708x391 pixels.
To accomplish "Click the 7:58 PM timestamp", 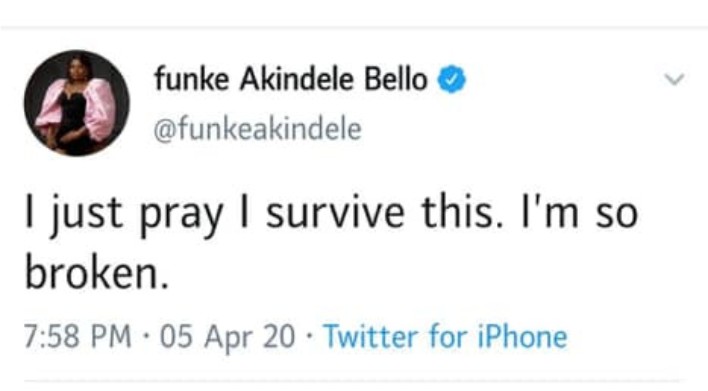I will click(78, 337).
